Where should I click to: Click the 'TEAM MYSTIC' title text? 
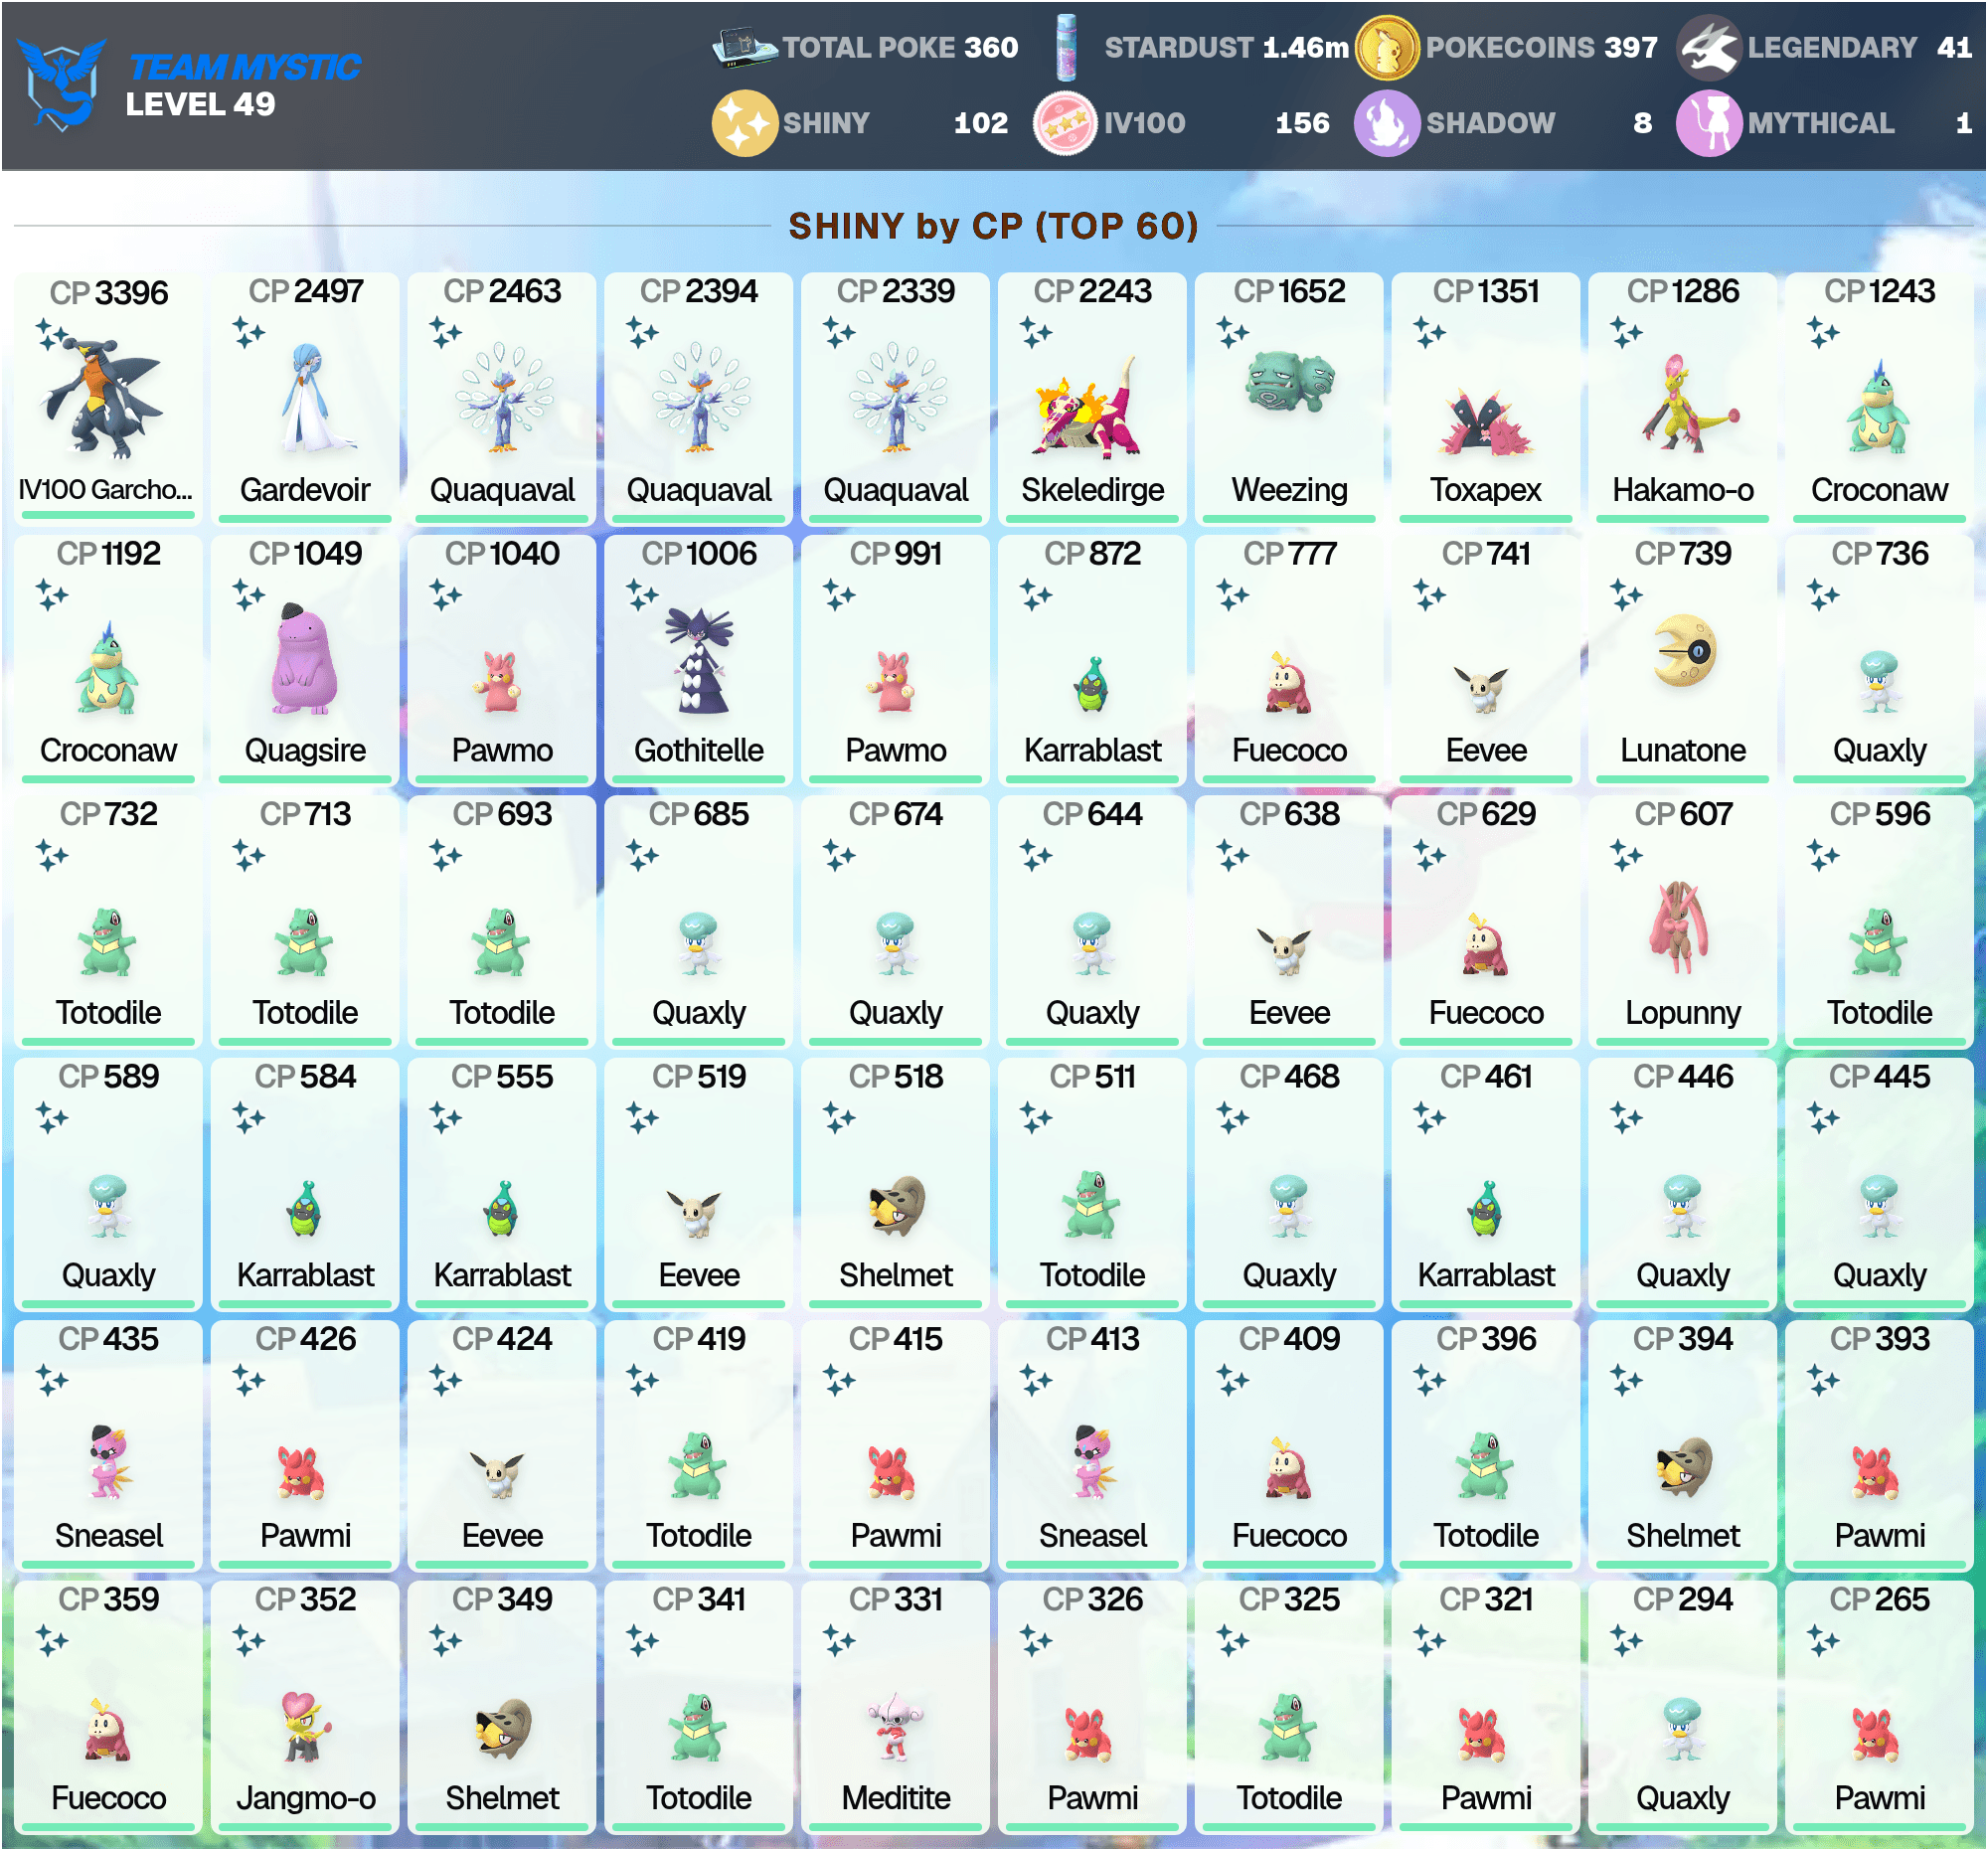click(x=244, y=67)
